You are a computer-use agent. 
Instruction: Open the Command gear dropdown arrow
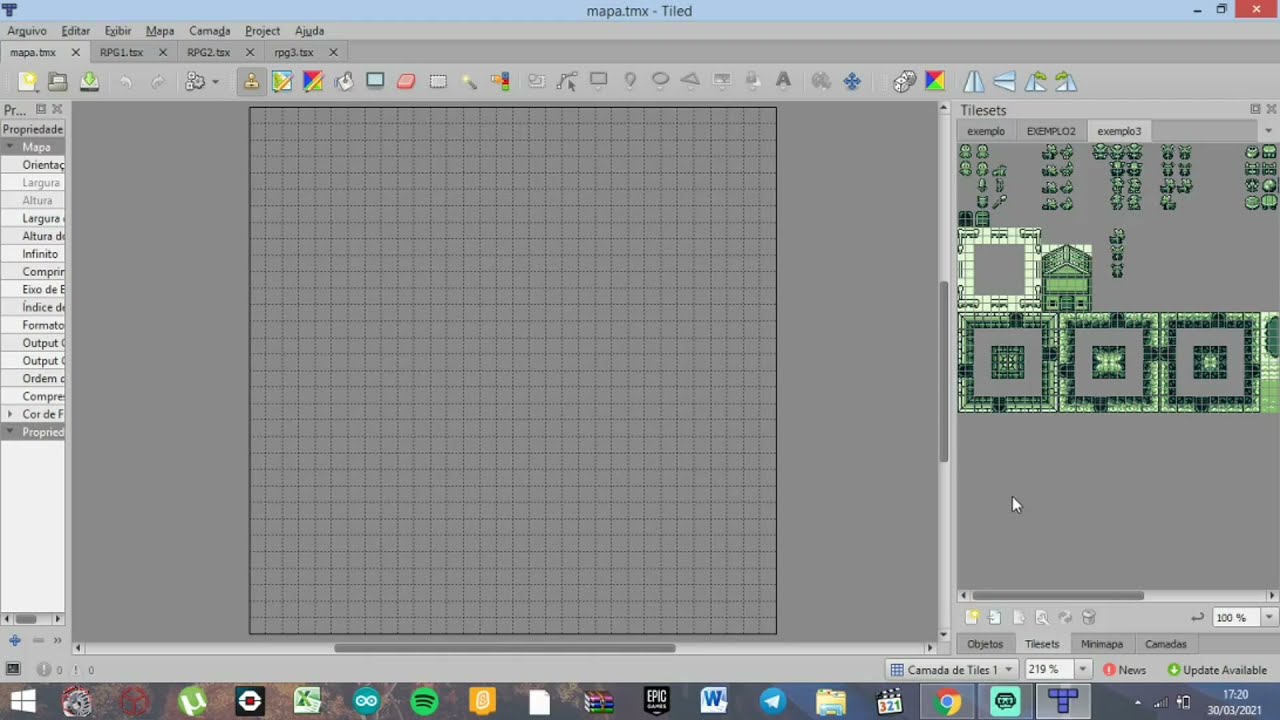point(214,82)
